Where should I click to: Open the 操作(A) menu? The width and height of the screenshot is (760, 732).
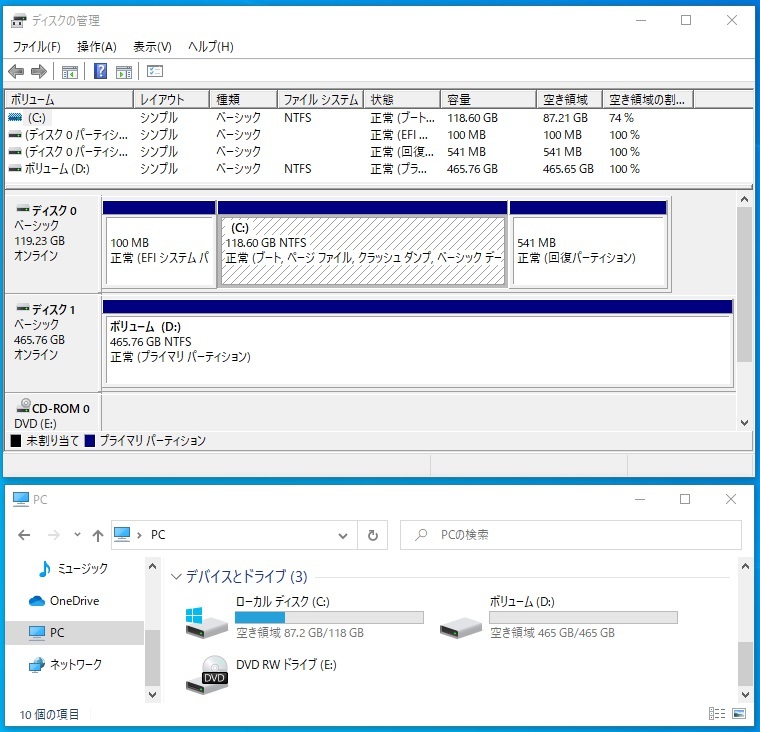(97, 47)
